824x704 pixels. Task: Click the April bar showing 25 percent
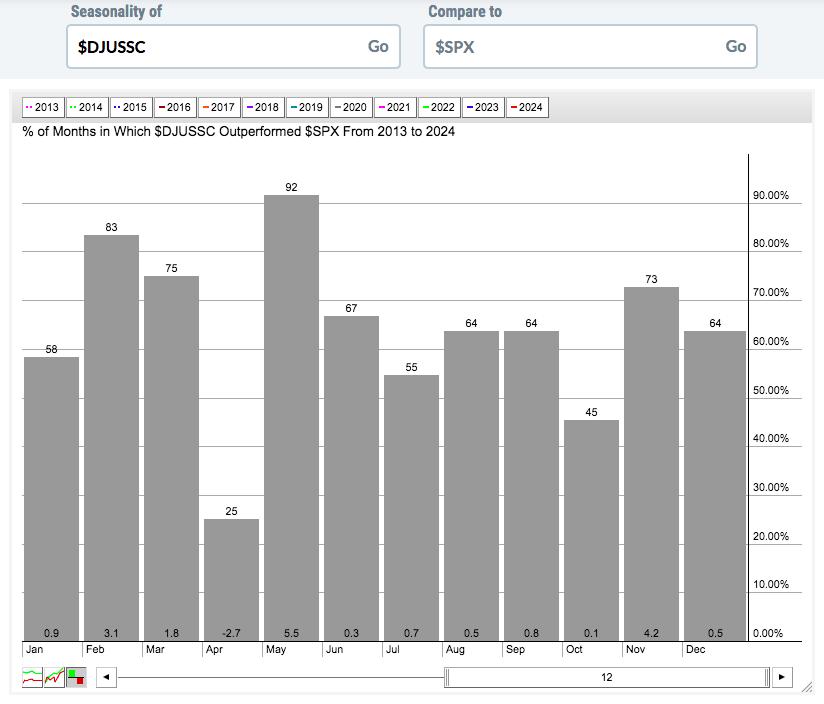click(x=231, y=580)
